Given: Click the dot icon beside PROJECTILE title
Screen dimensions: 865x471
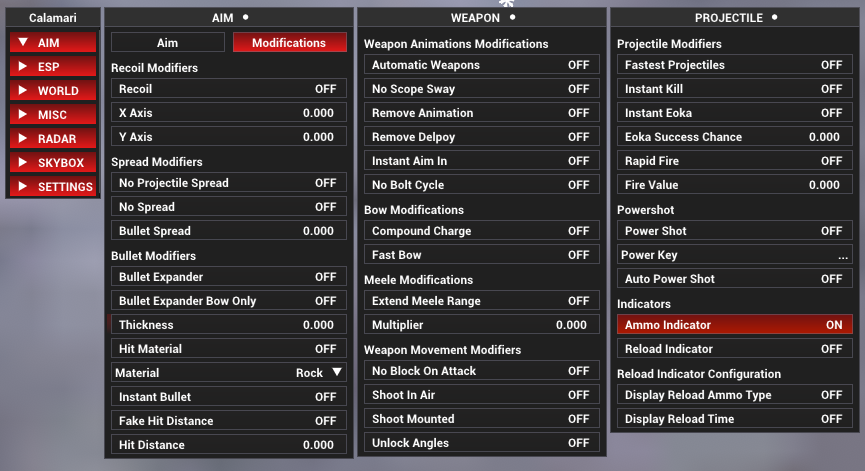Looking at the screenshot, I should click(x=775, y=17).
